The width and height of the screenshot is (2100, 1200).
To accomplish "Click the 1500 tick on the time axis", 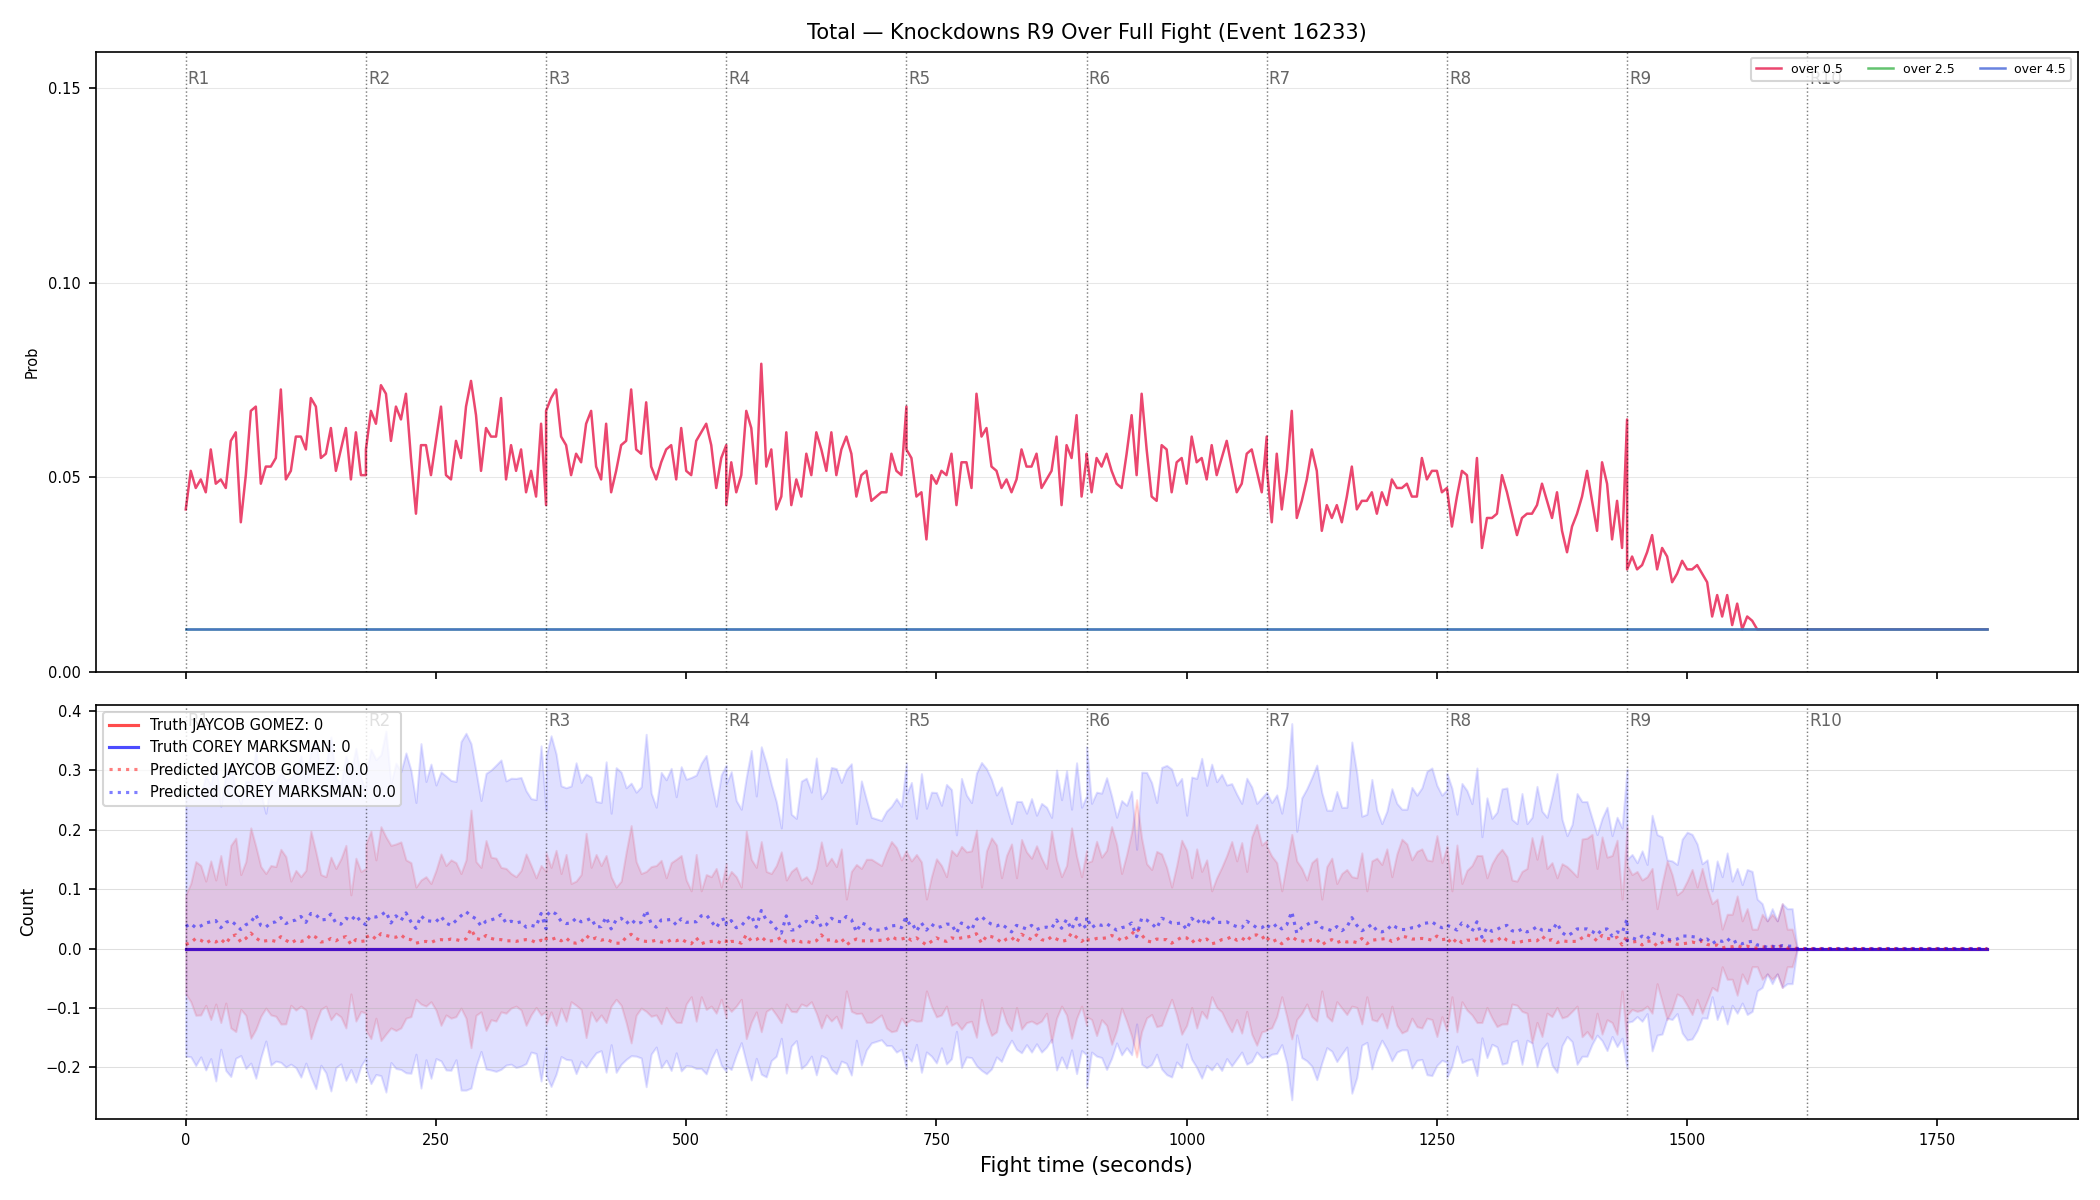I will (x=1687, y=1139).
